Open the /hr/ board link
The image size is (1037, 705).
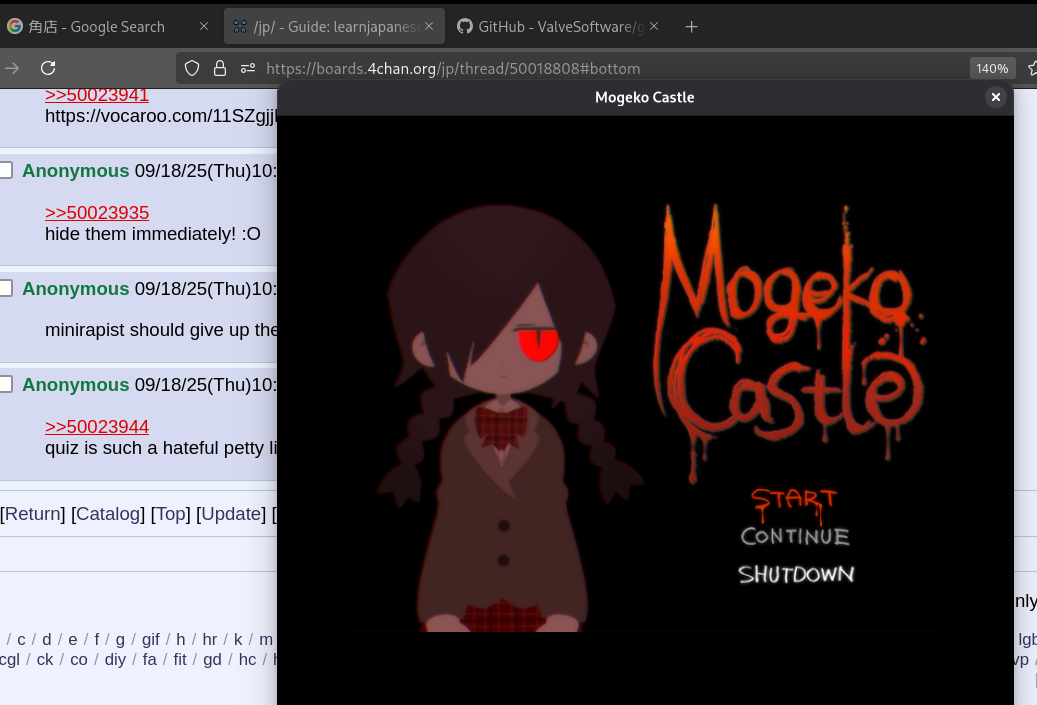point(210,640)
